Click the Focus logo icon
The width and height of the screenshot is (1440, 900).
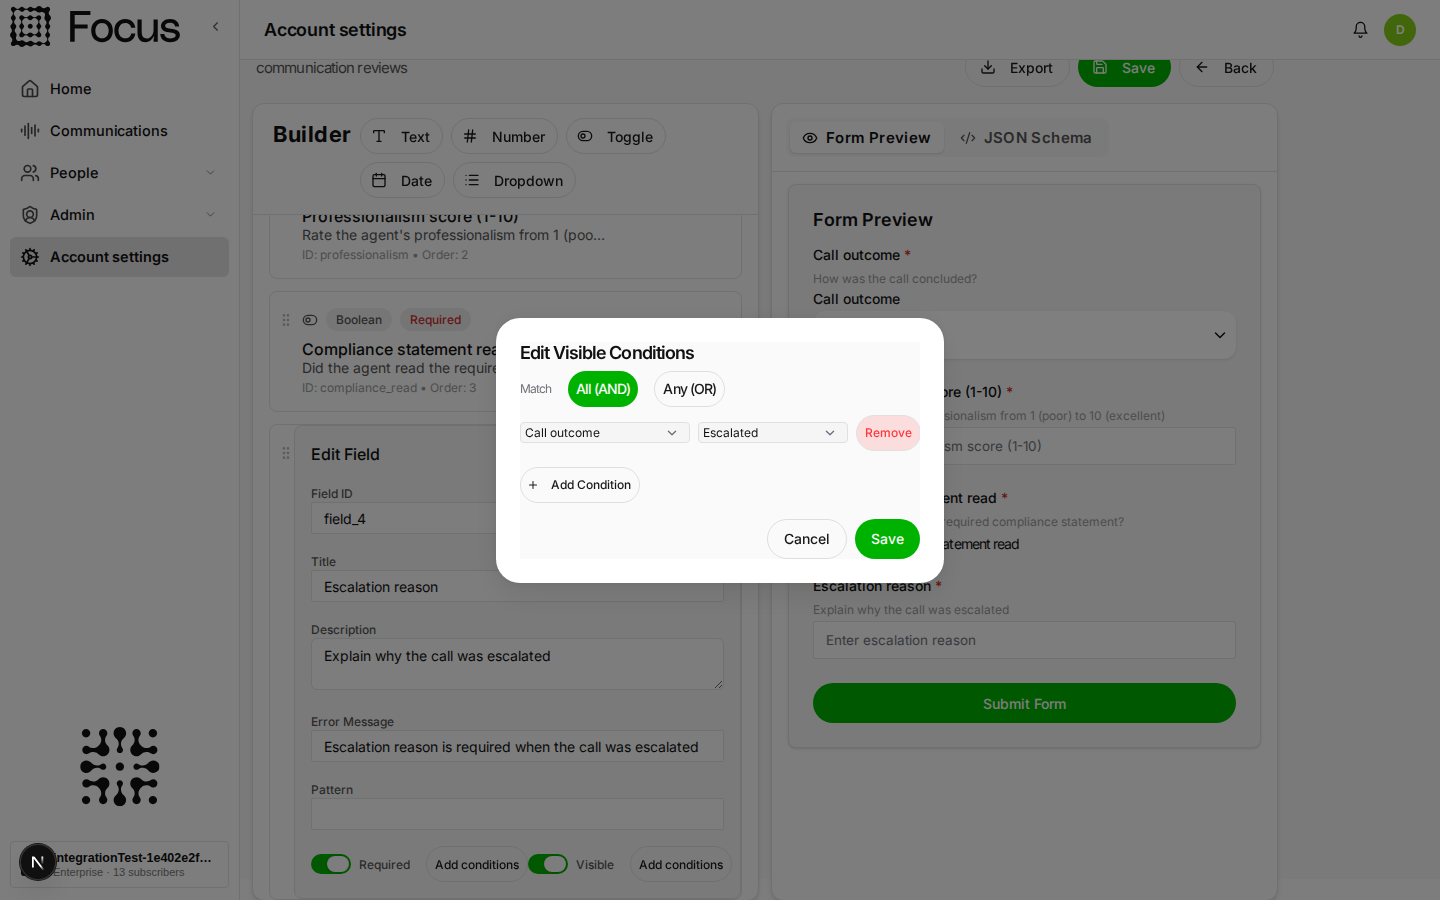point(30,27)
